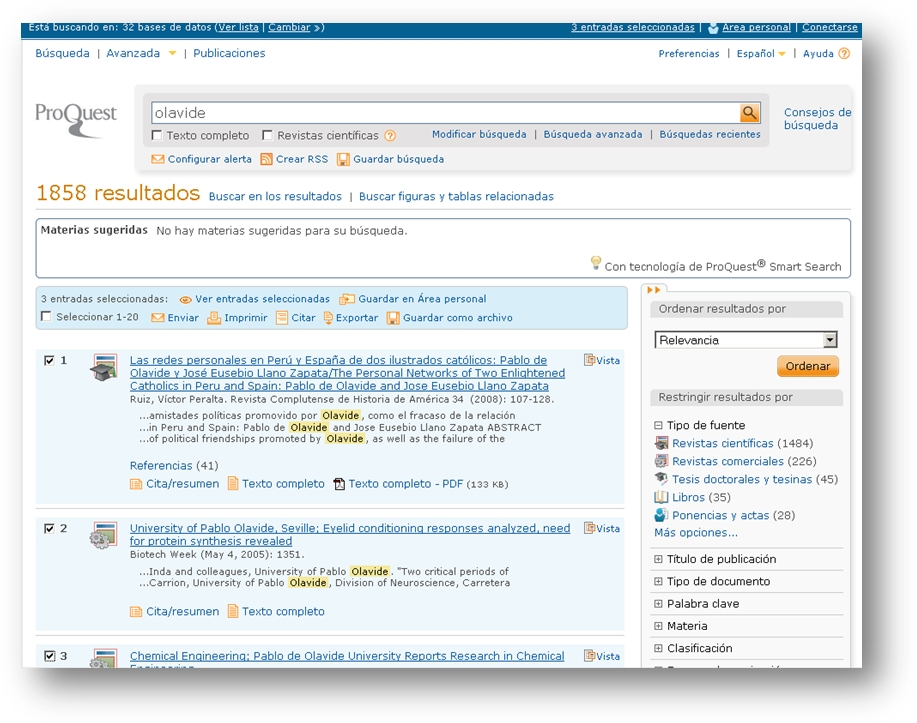Image resolution: width=917 pixels, height=723 pixels.
Task: Click the Vista preview icon for result 3
Action: tap(590, 655)
